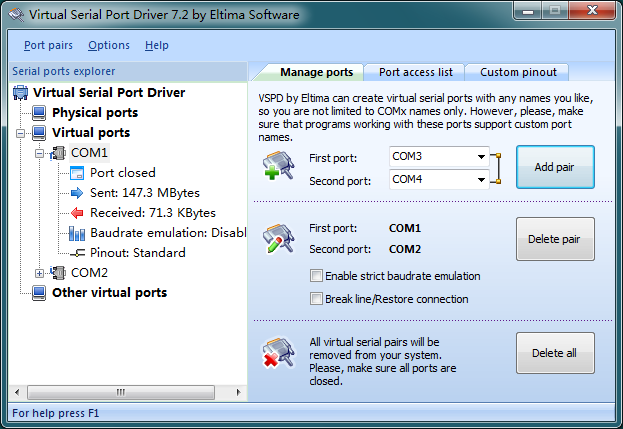This screenshot has height=429, width=623.
Task: Click the Add pair button
Action: click(555, 167)
